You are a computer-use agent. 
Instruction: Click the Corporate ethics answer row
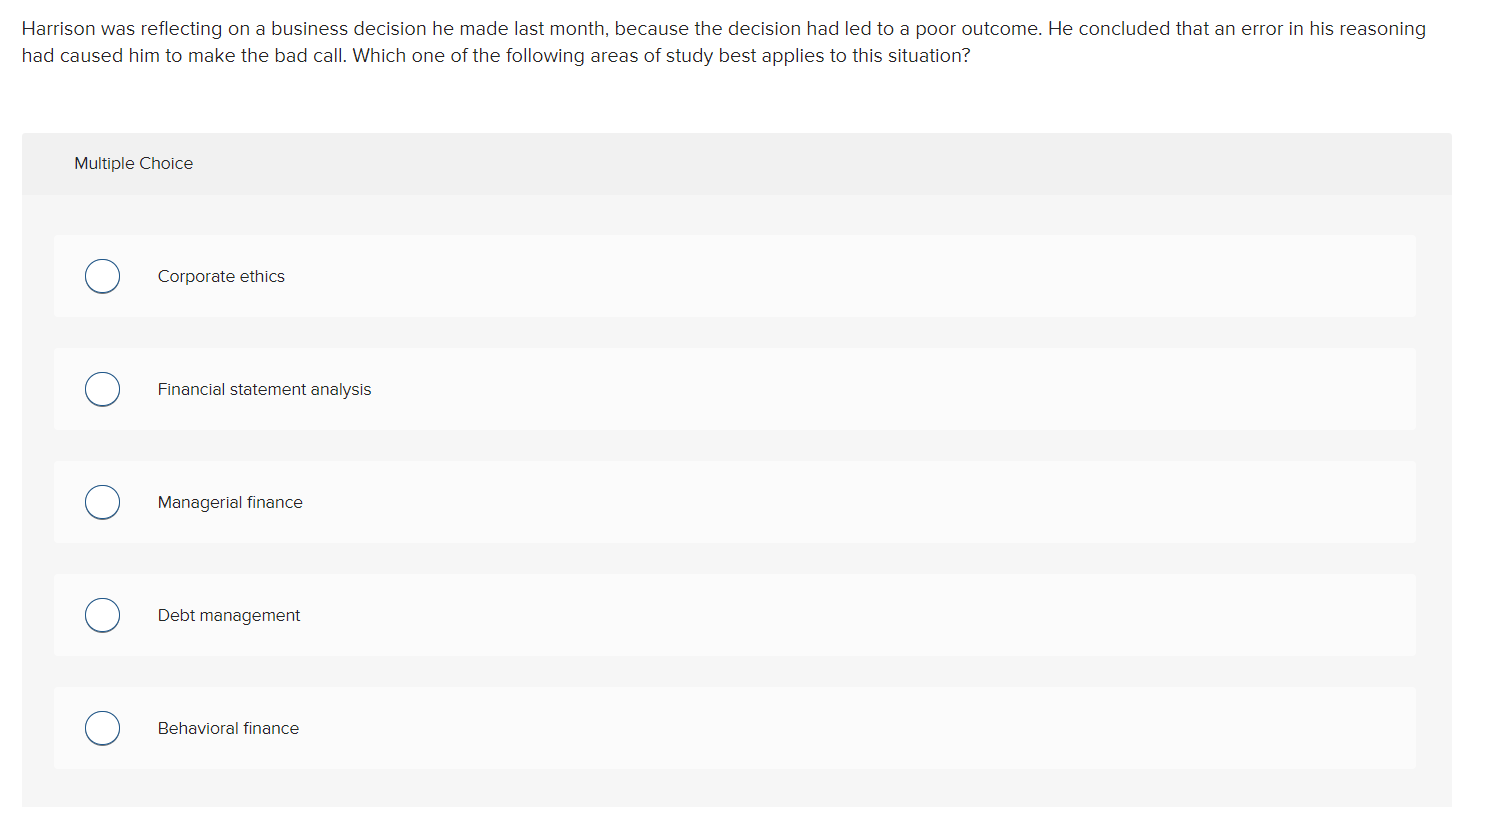(700, 276)
